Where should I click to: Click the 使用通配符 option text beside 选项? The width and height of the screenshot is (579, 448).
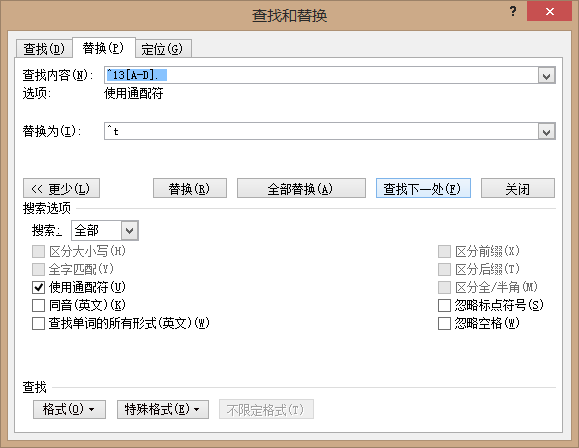[x=134, y=93]
